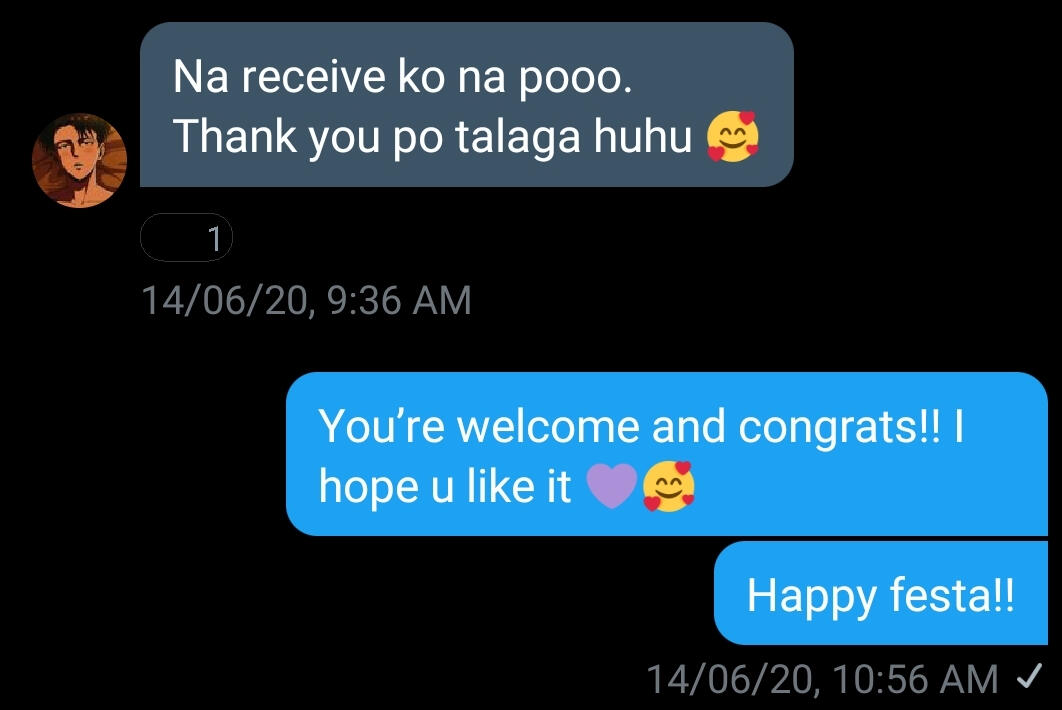This screenshot has width=1062, height=710.
Task: Tap the smiling-hearts emoji beside the purple heart
Action: (668, 486)
